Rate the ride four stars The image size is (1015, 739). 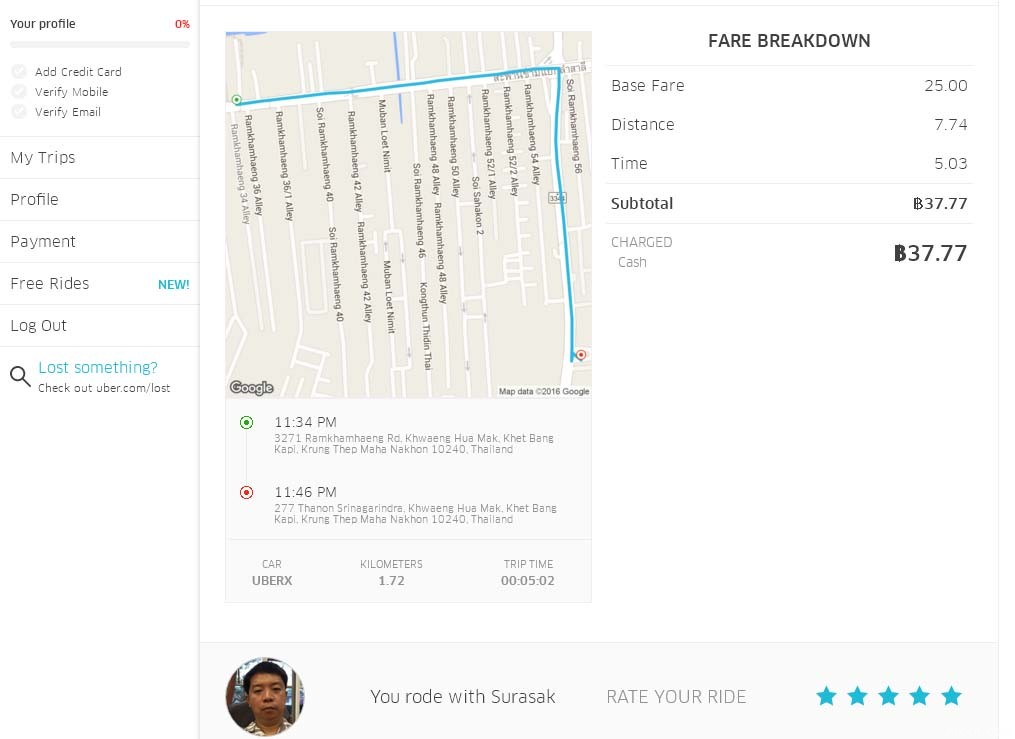click(x=920, y=696)
